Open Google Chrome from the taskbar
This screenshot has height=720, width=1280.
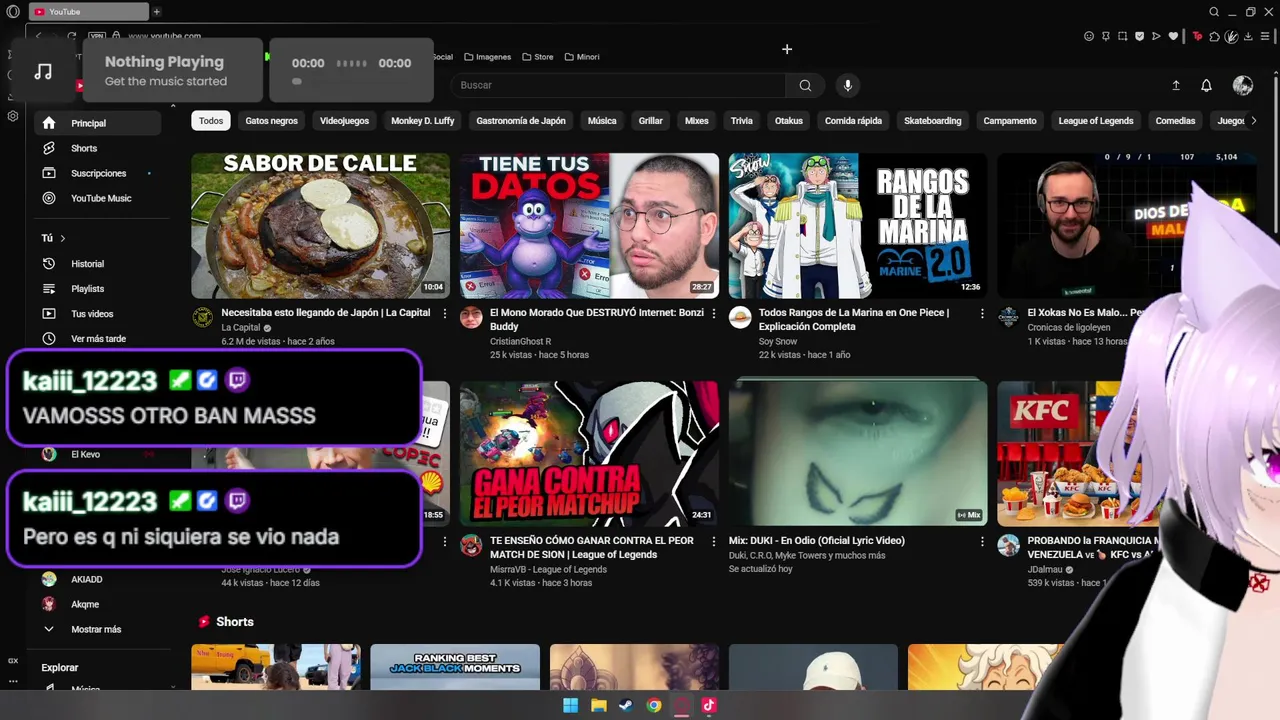[653, 706]
